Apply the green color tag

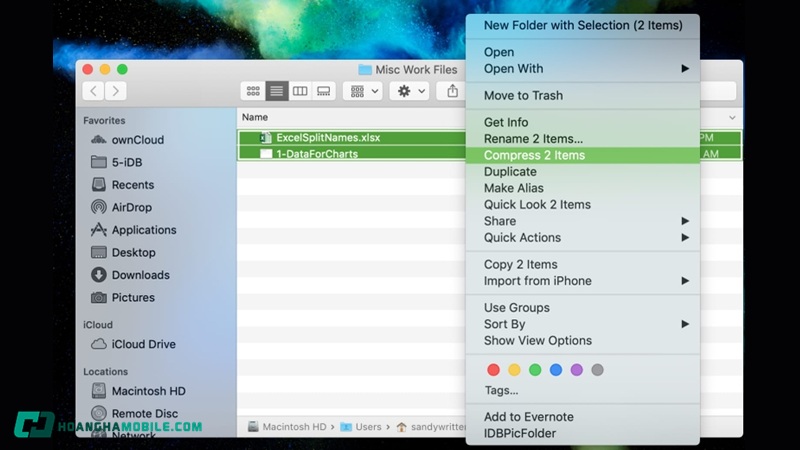pos(535,370)
